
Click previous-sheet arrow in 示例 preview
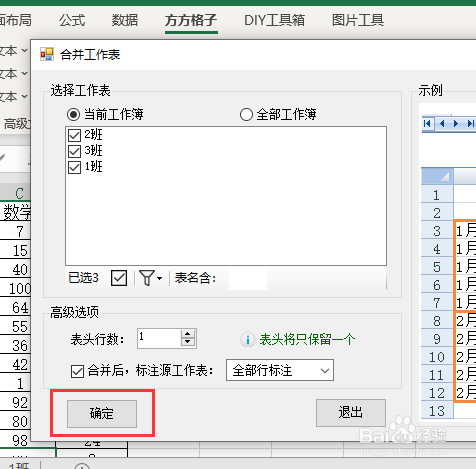click(442, 124)
